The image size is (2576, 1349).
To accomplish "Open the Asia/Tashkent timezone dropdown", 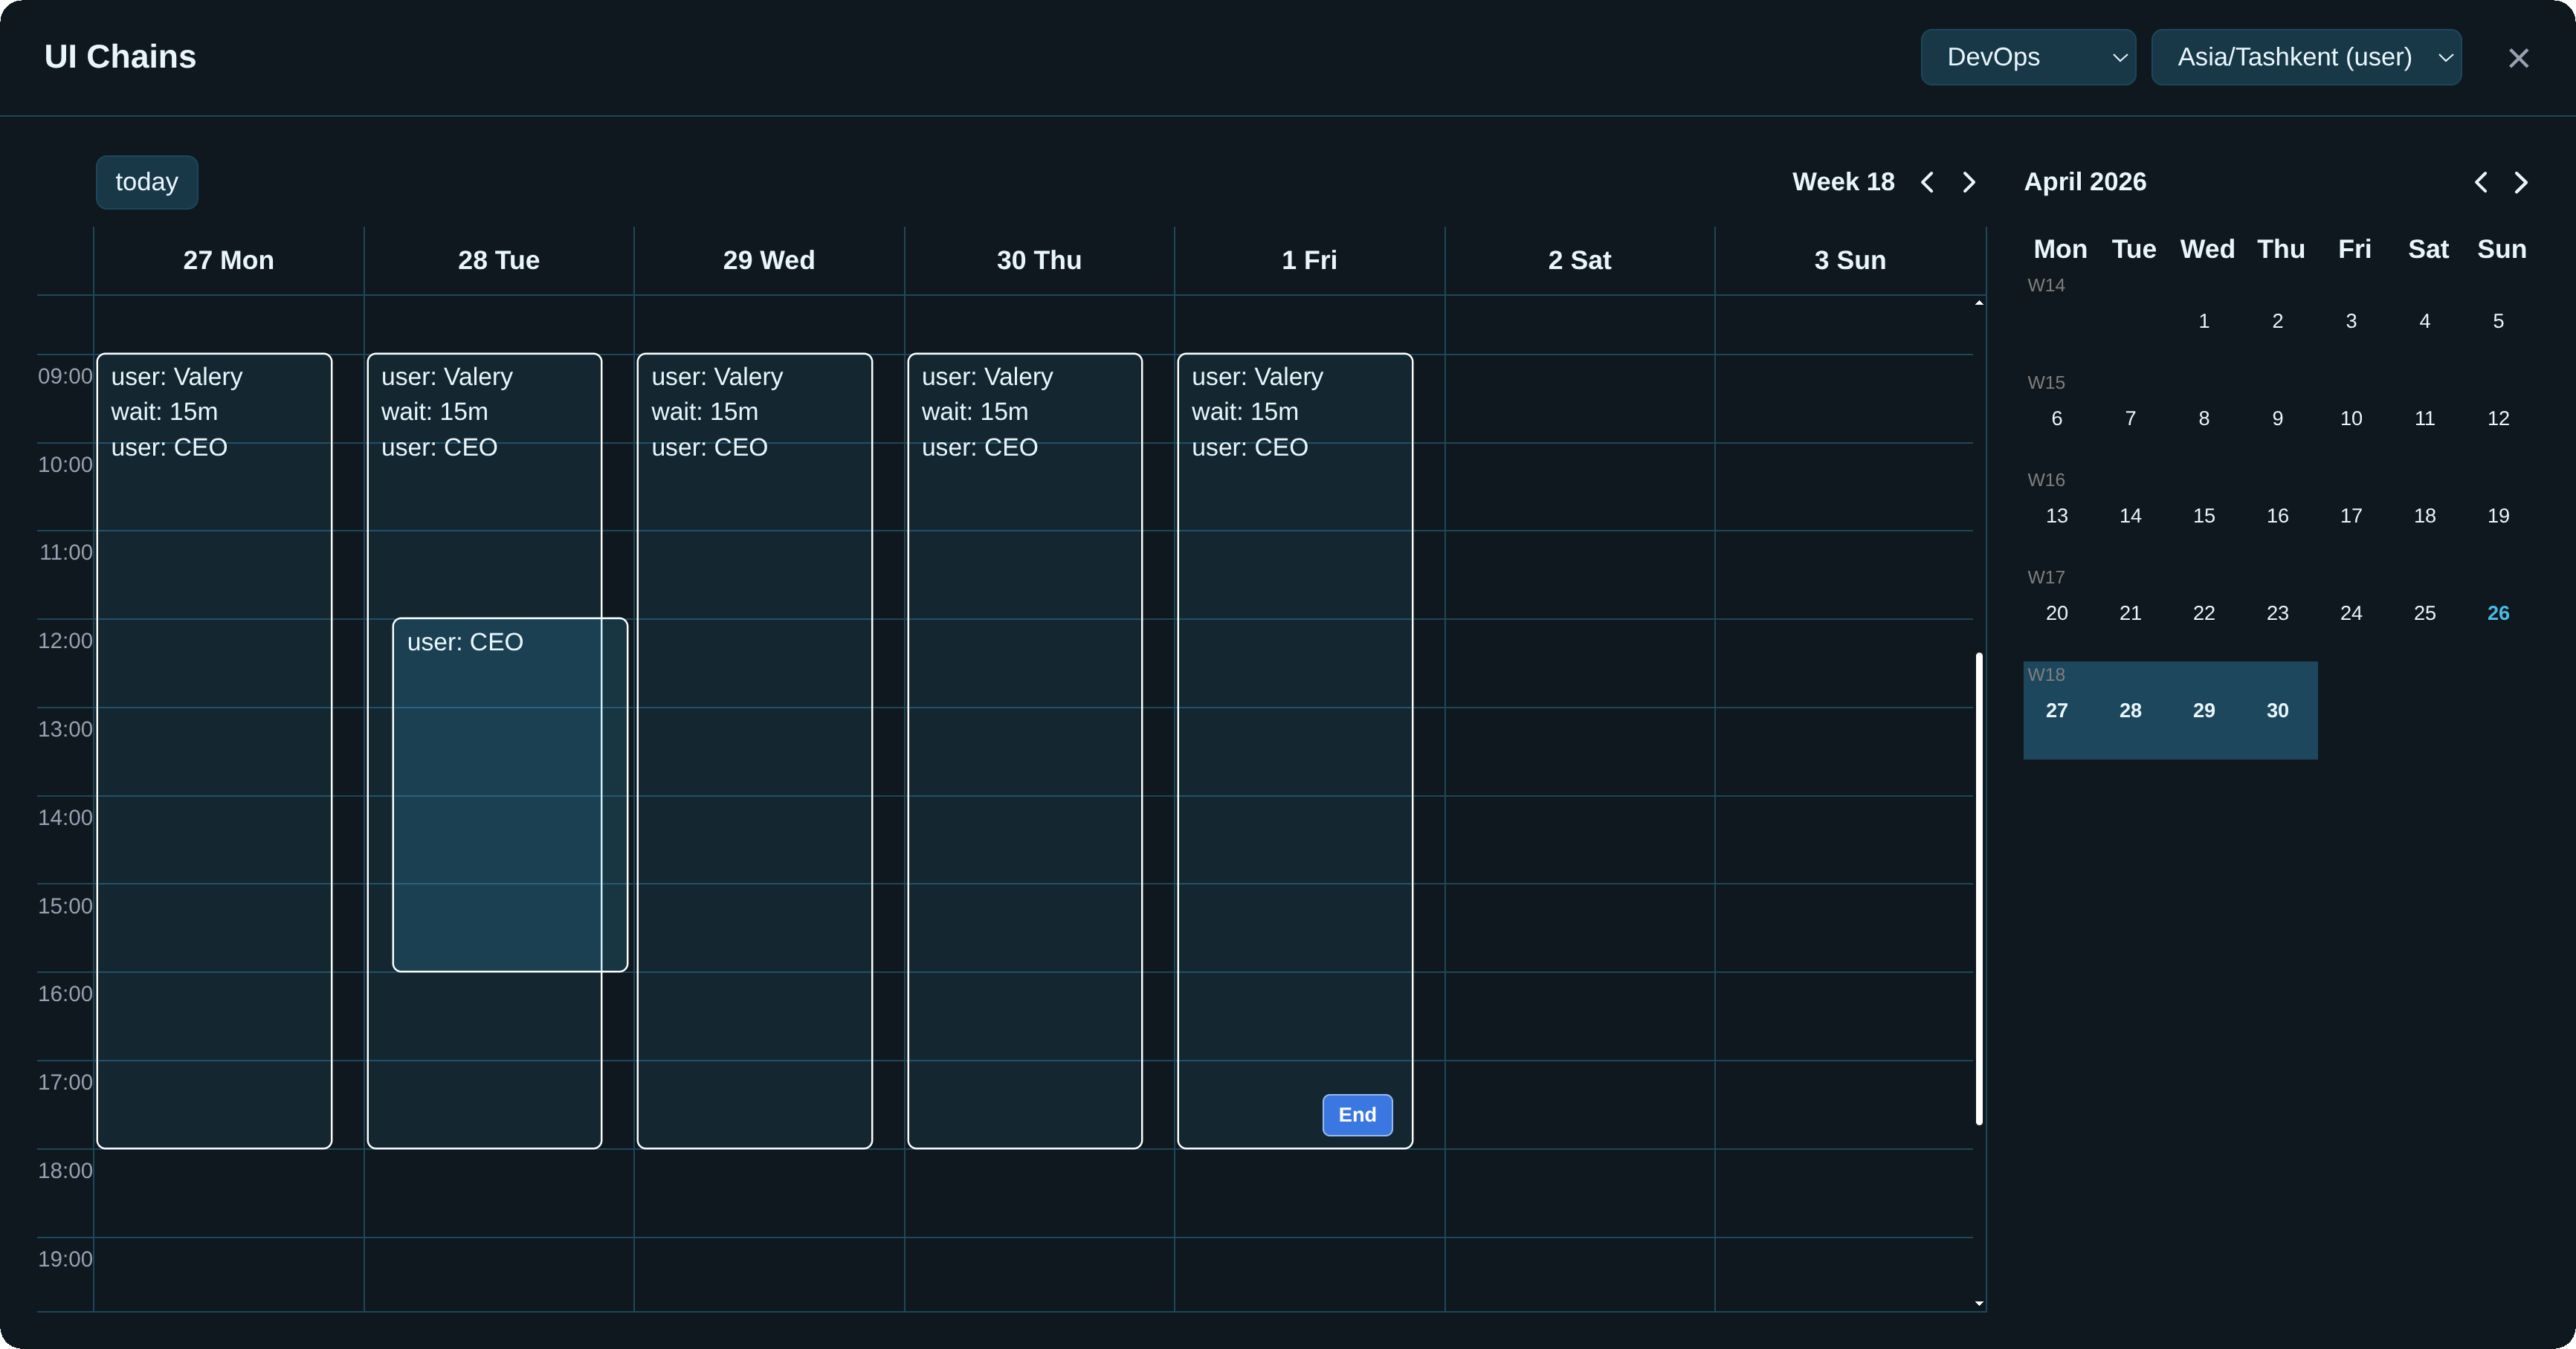I will pos(2306,57).
